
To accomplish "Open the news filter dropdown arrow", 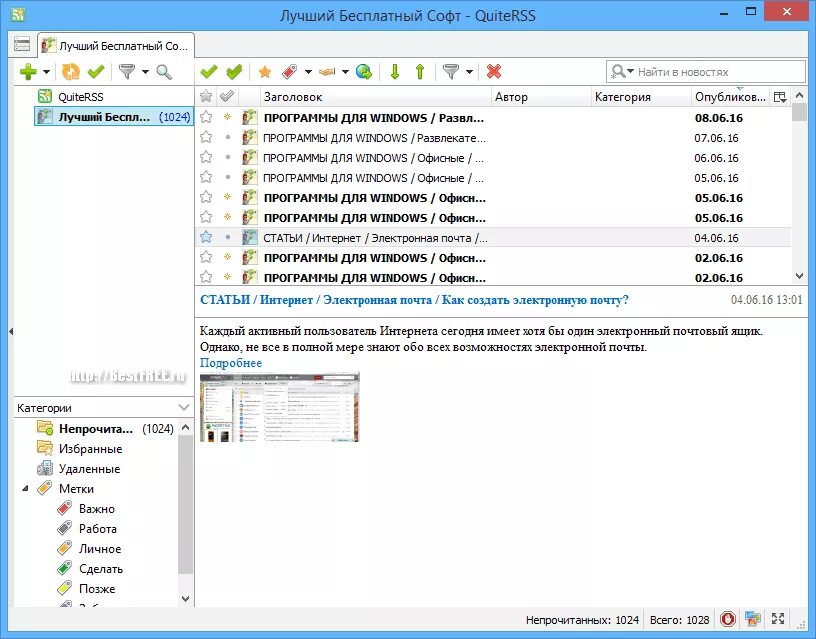I will pyautogui.click(x=469, y=72).
